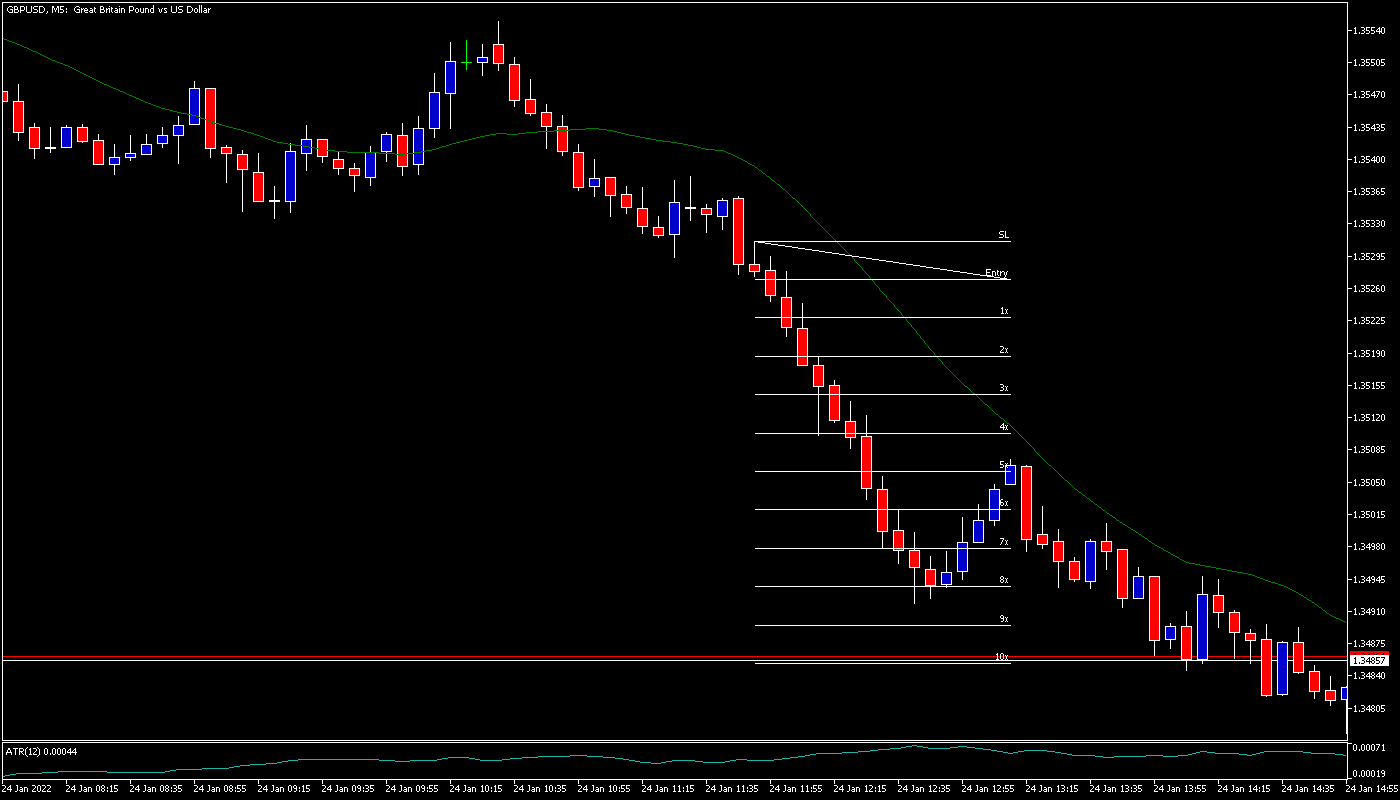Select the SL level label
1400x800 pixels.
coord(1003,235)
